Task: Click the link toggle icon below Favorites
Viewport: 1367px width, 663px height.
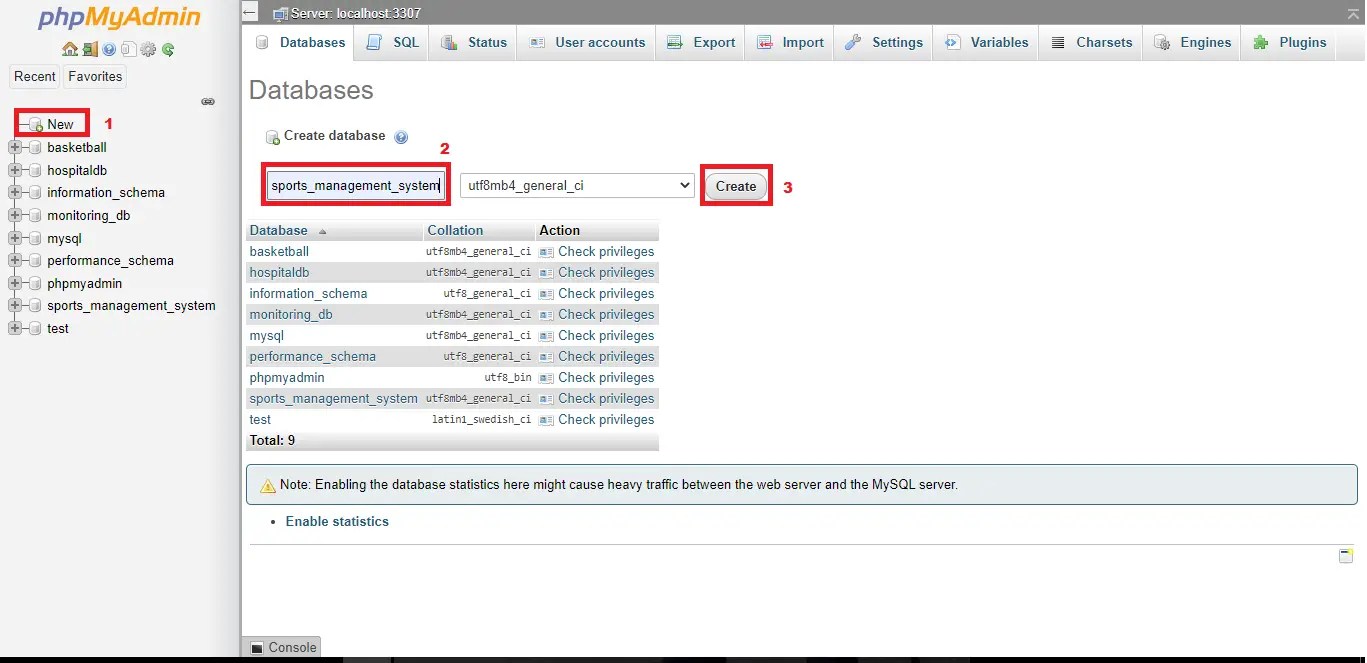Action: click(x=207, y=102)
